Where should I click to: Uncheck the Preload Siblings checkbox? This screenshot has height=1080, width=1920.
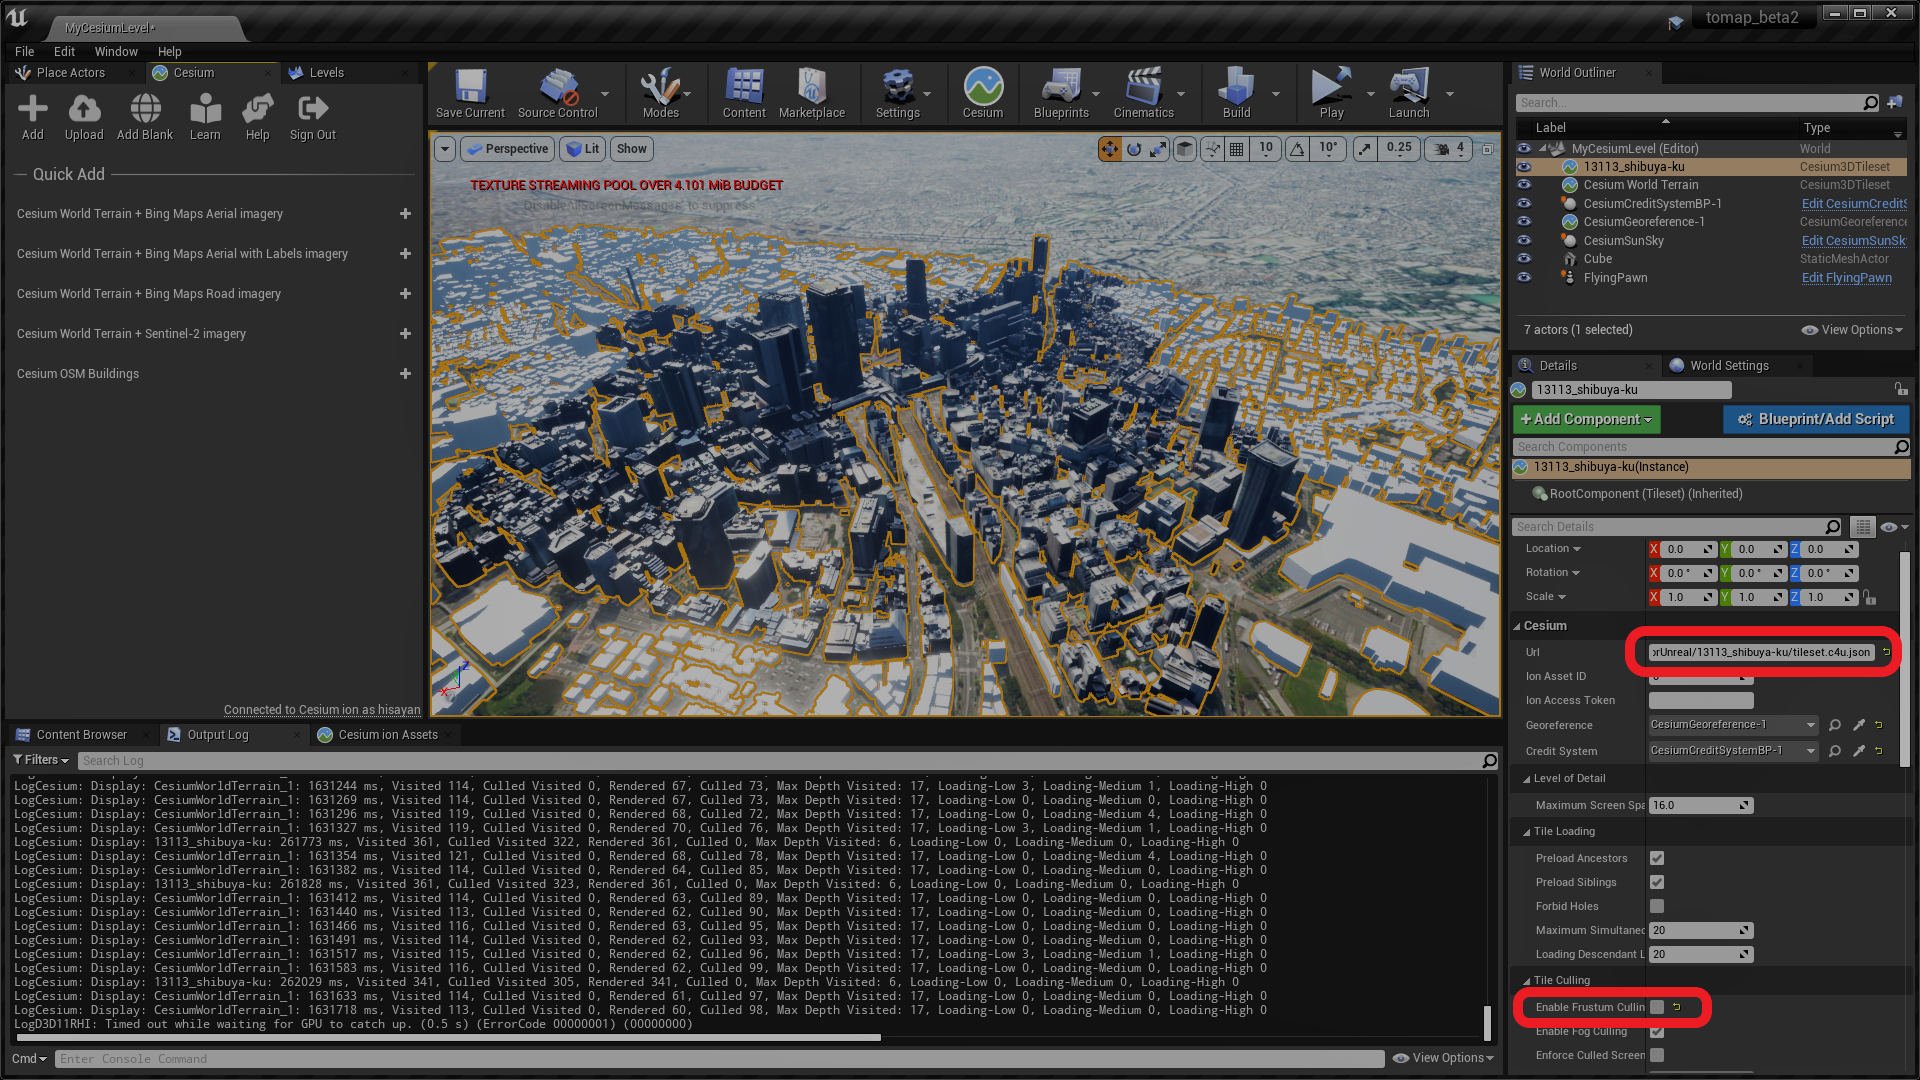(x=1657, y=882)
